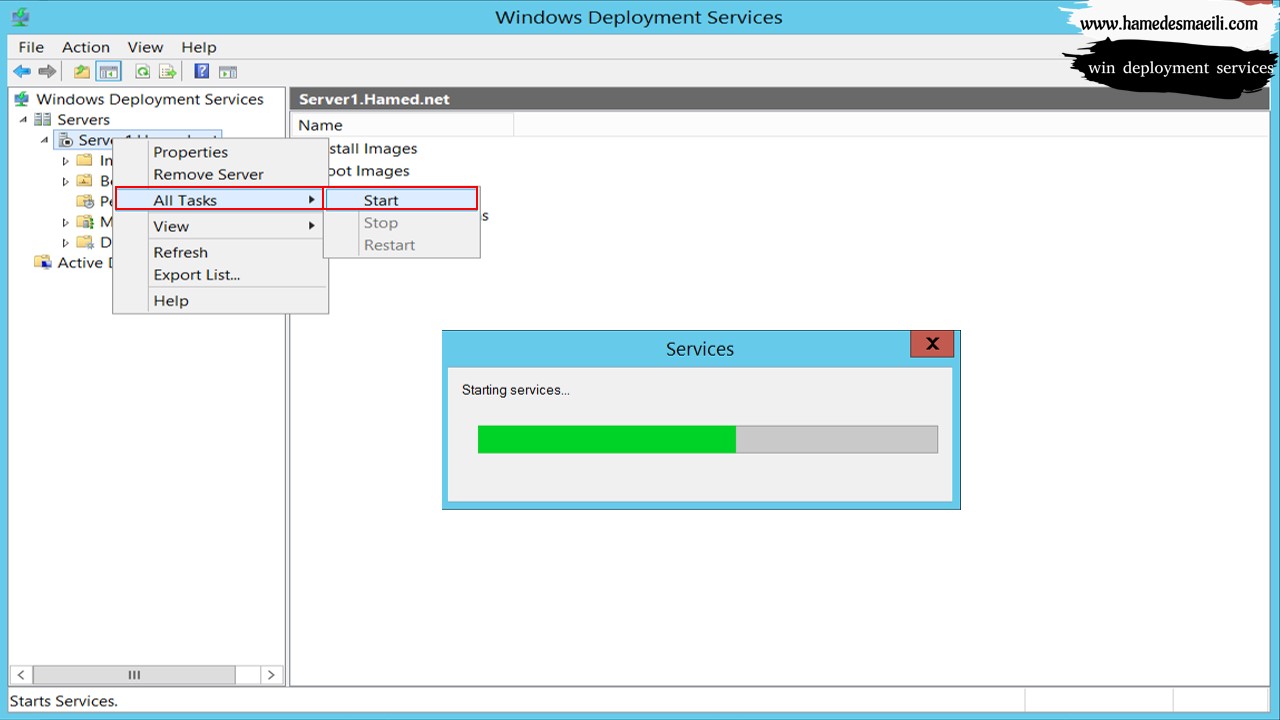Click the Server1 server icon in tree
The width and height of the screenshot is (1280, 720).
pos(65,140)
